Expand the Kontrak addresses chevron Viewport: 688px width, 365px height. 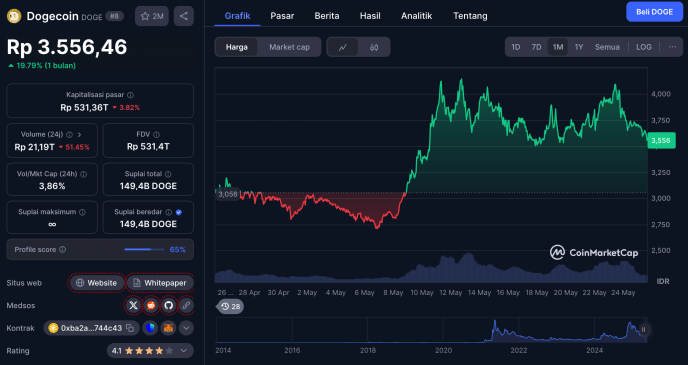pos(186,328)
